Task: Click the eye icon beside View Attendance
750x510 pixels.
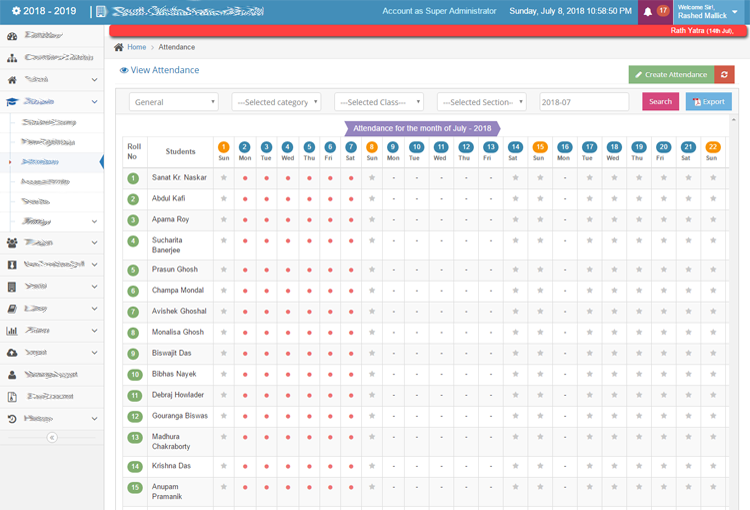Action: coord(124,70)
